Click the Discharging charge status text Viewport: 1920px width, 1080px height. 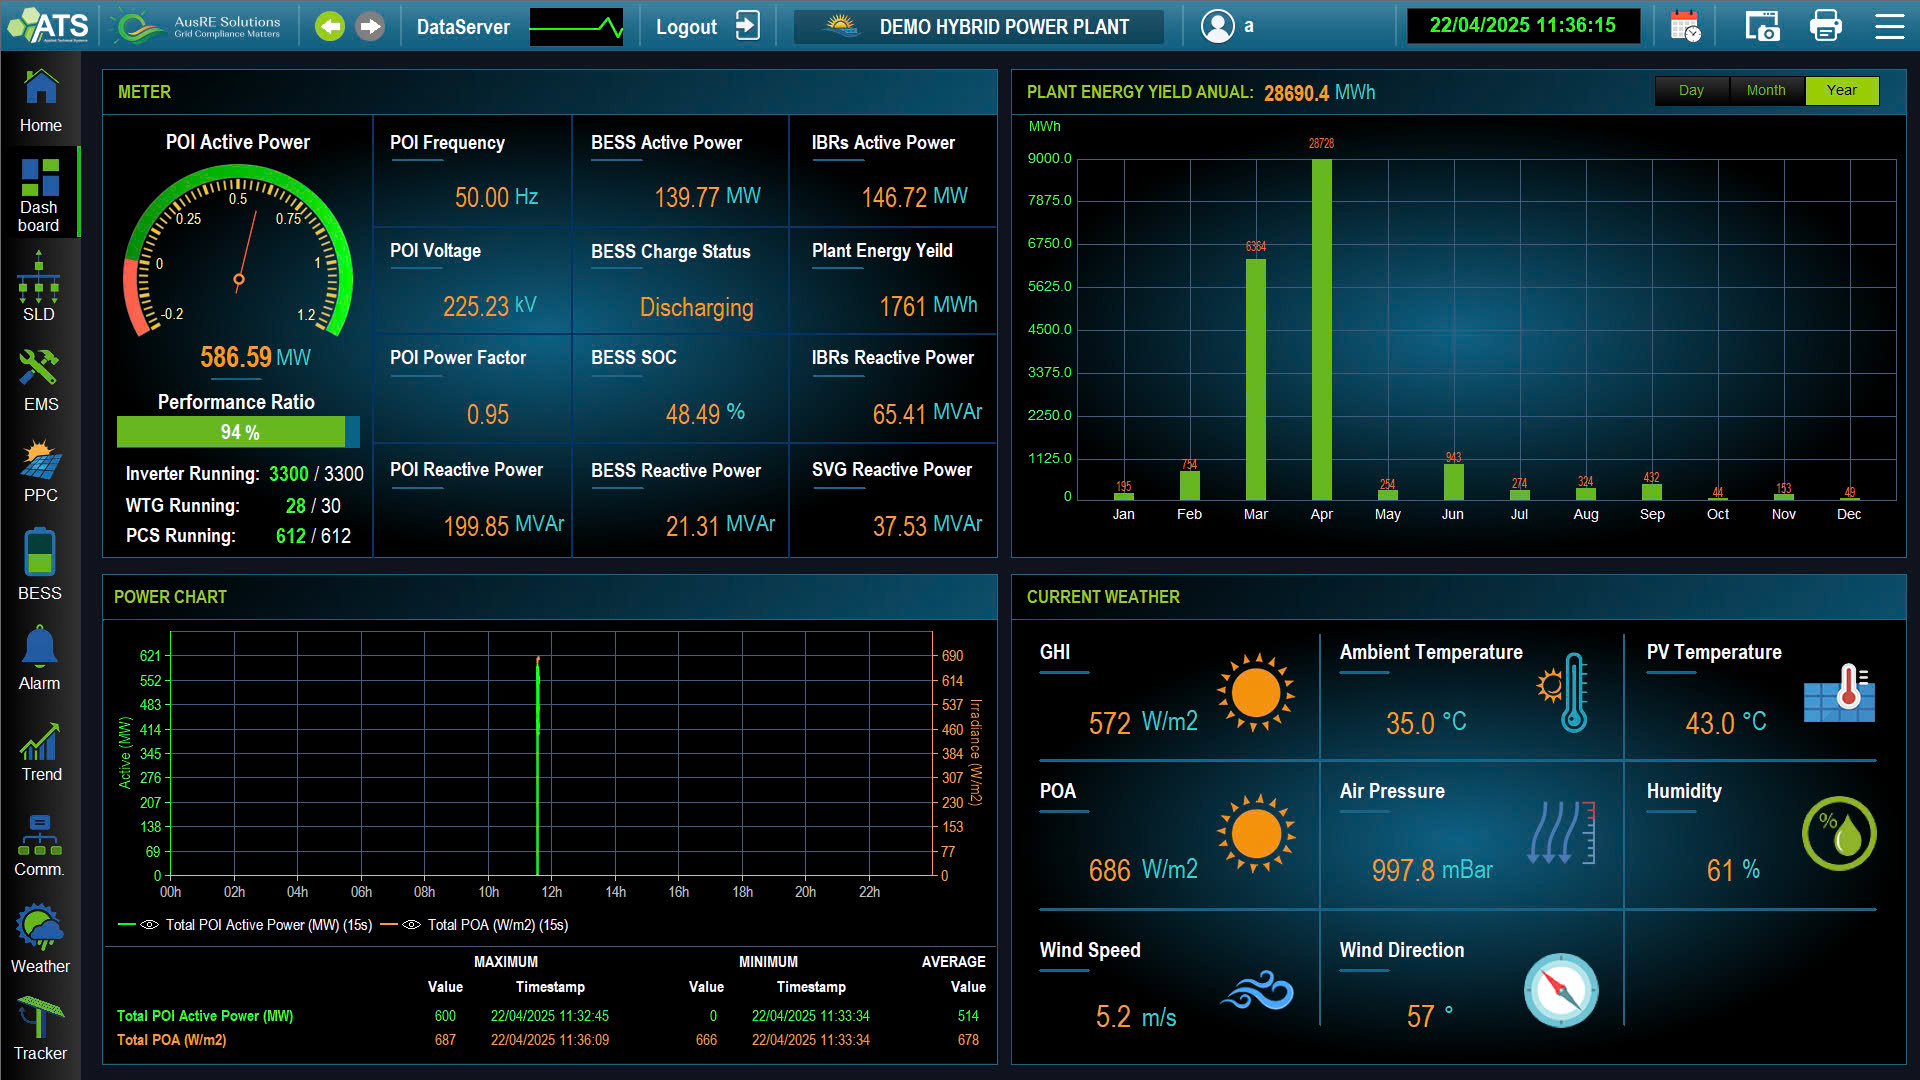click(x=696, y=307)
